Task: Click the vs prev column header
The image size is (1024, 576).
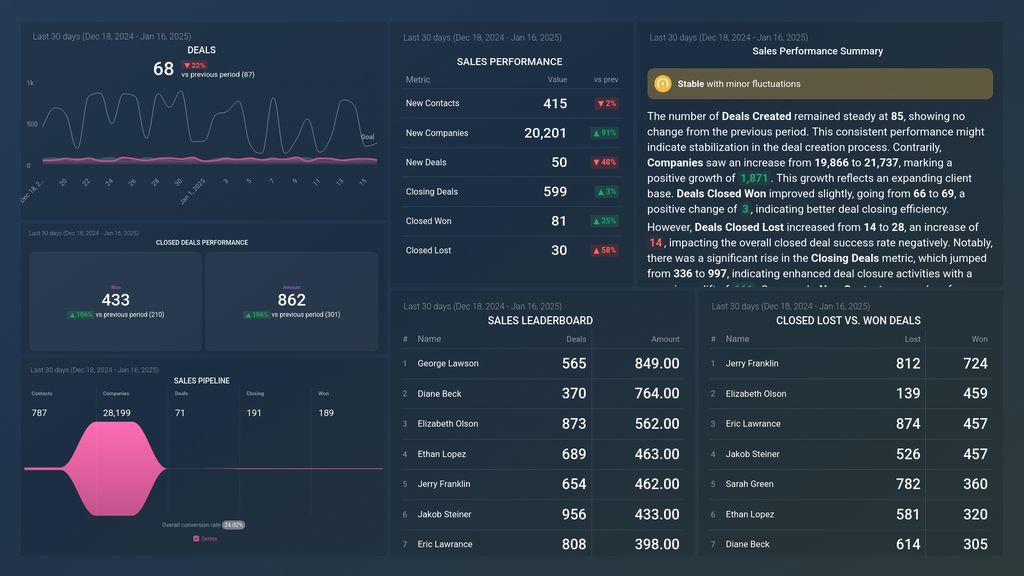Action: pyautogui.click(x=606, y=80)
